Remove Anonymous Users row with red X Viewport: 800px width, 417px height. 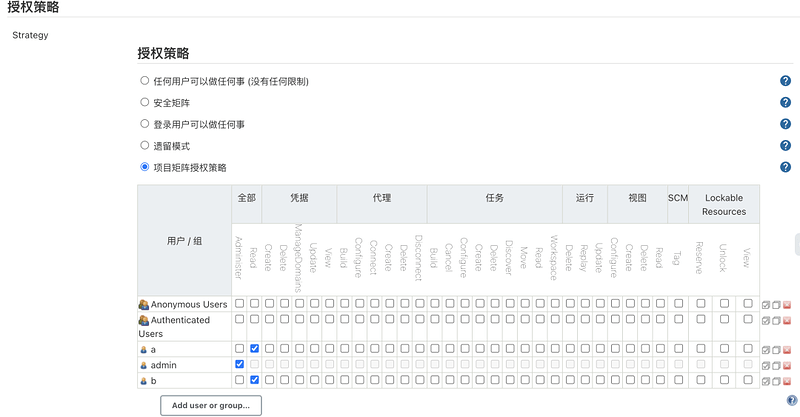tap(787, 305)
